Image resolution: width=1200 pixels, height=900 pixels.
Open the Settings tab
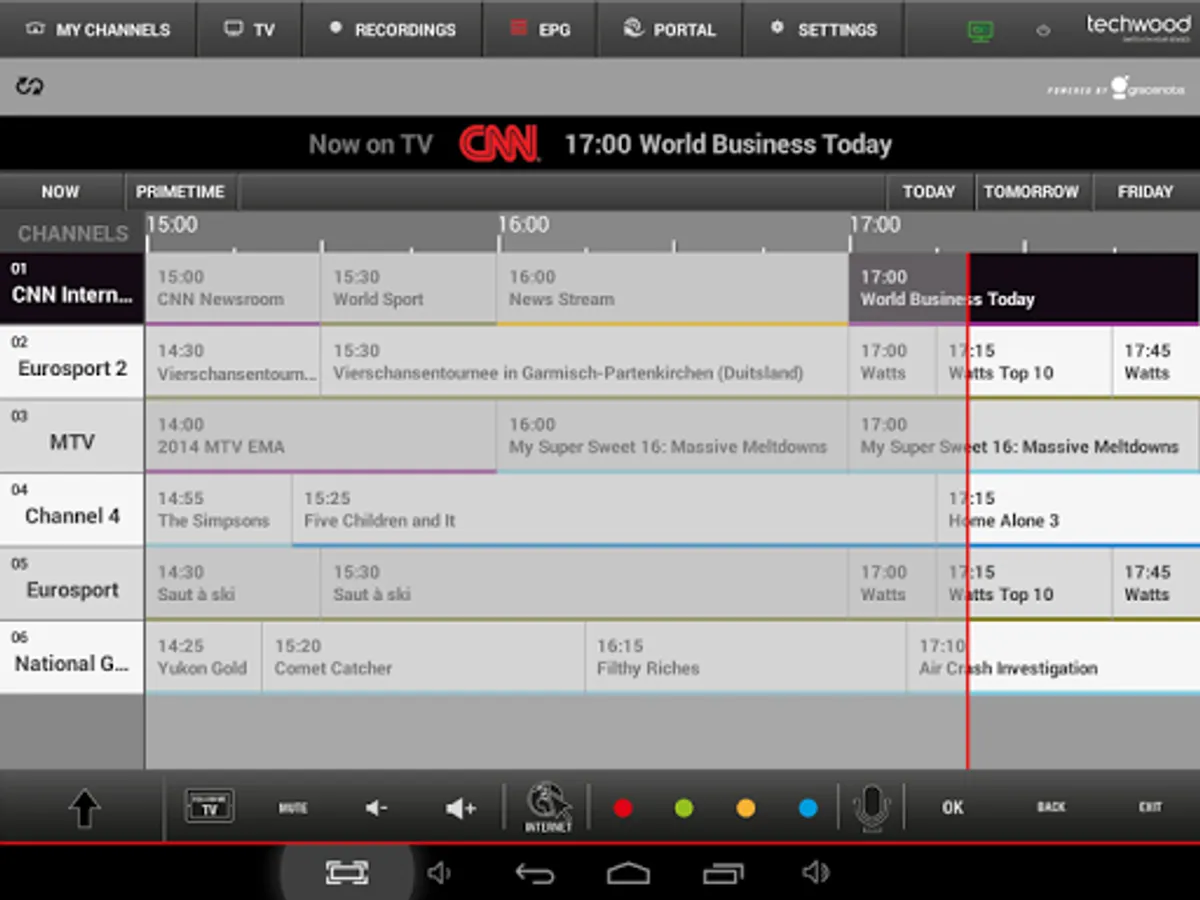pyautogui.click(x=824, y=29)
